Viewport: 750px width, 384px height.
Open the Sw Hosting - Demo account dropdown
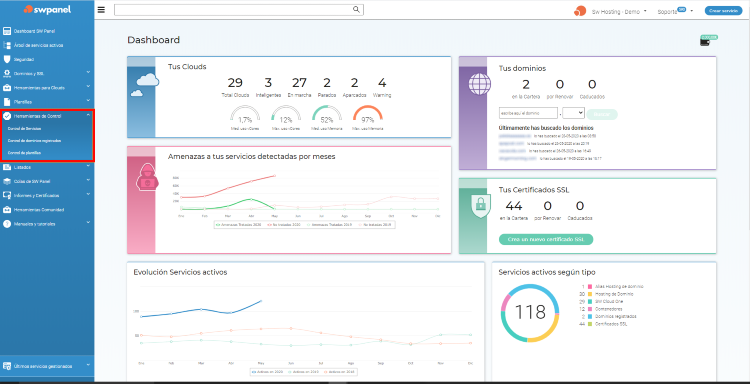[x=619, y=11]
